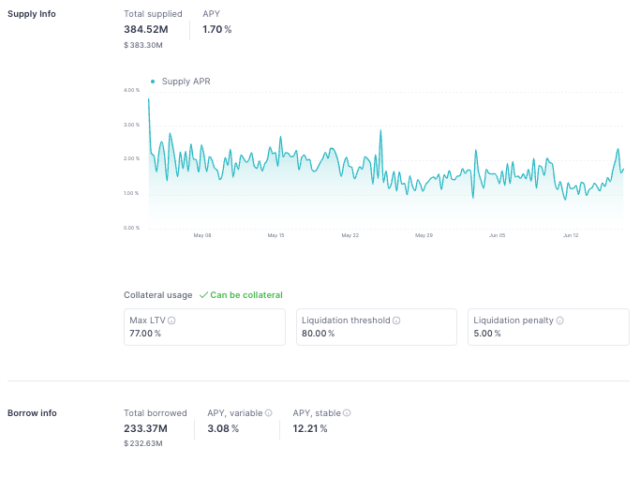This screenshot has width=640, height=477.
Task: Click the Jun 05 date on chart axis
Action: tap(497, 236)
